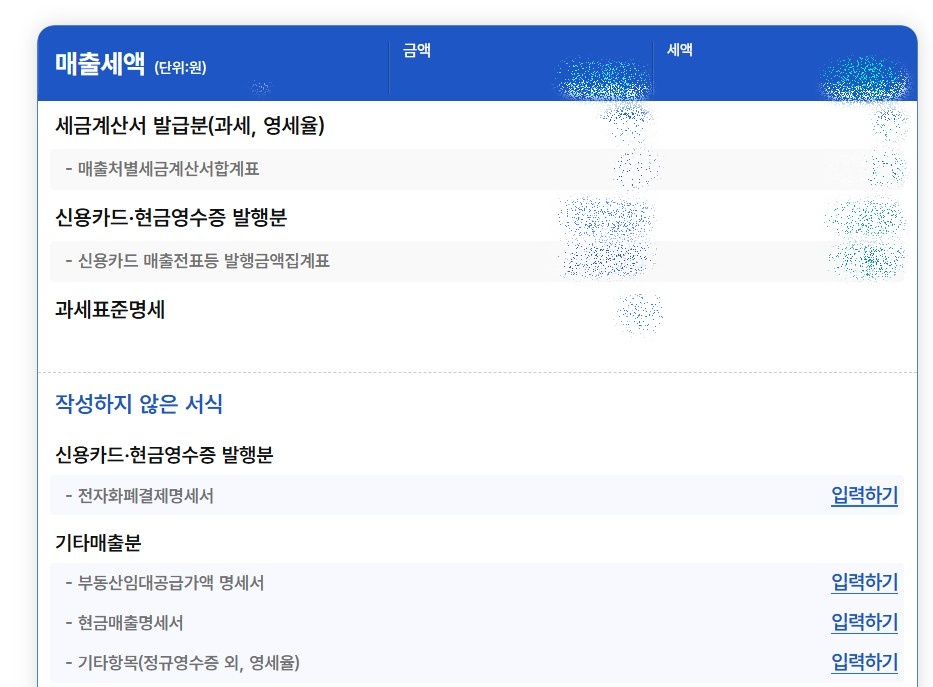The height and width of the screenshot is (687, 933).
Task: Click 입력하기 next to 현금매출명세서
Action: tap(864, 621)
